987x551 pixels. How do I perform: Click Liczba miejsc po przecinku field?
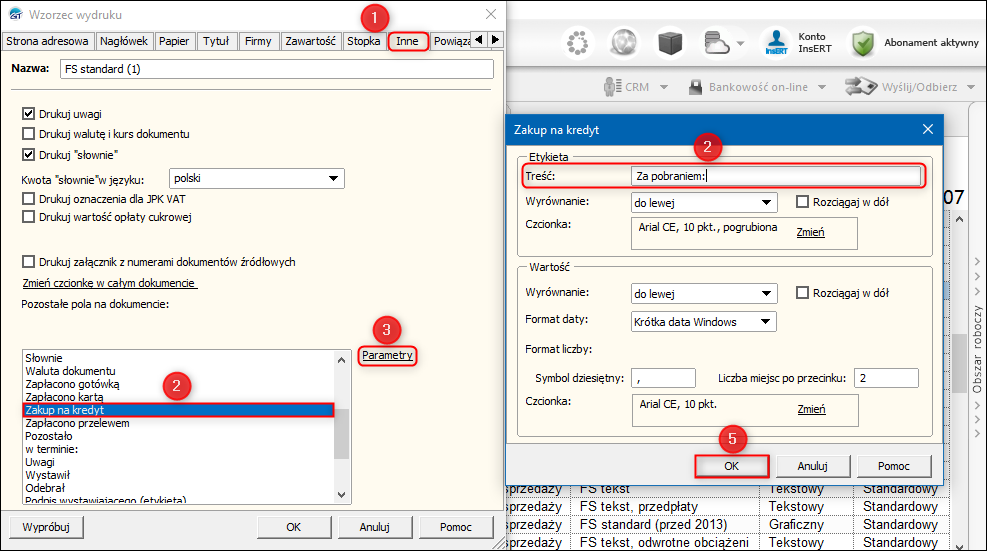886,378
